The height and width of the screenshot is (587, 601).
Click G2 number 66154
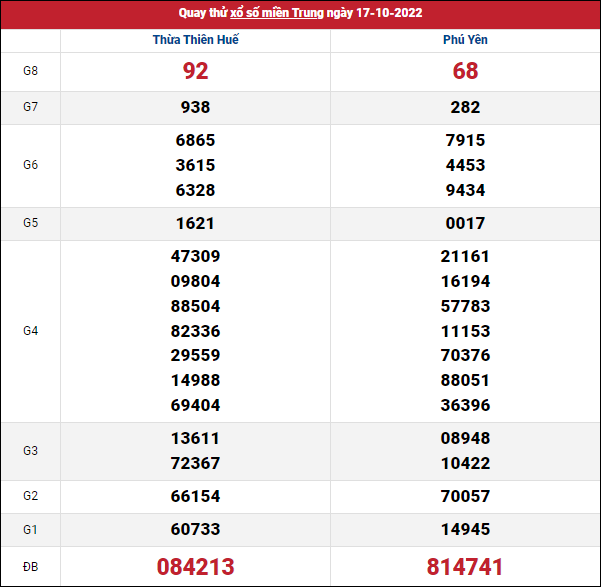coord(196,497)
